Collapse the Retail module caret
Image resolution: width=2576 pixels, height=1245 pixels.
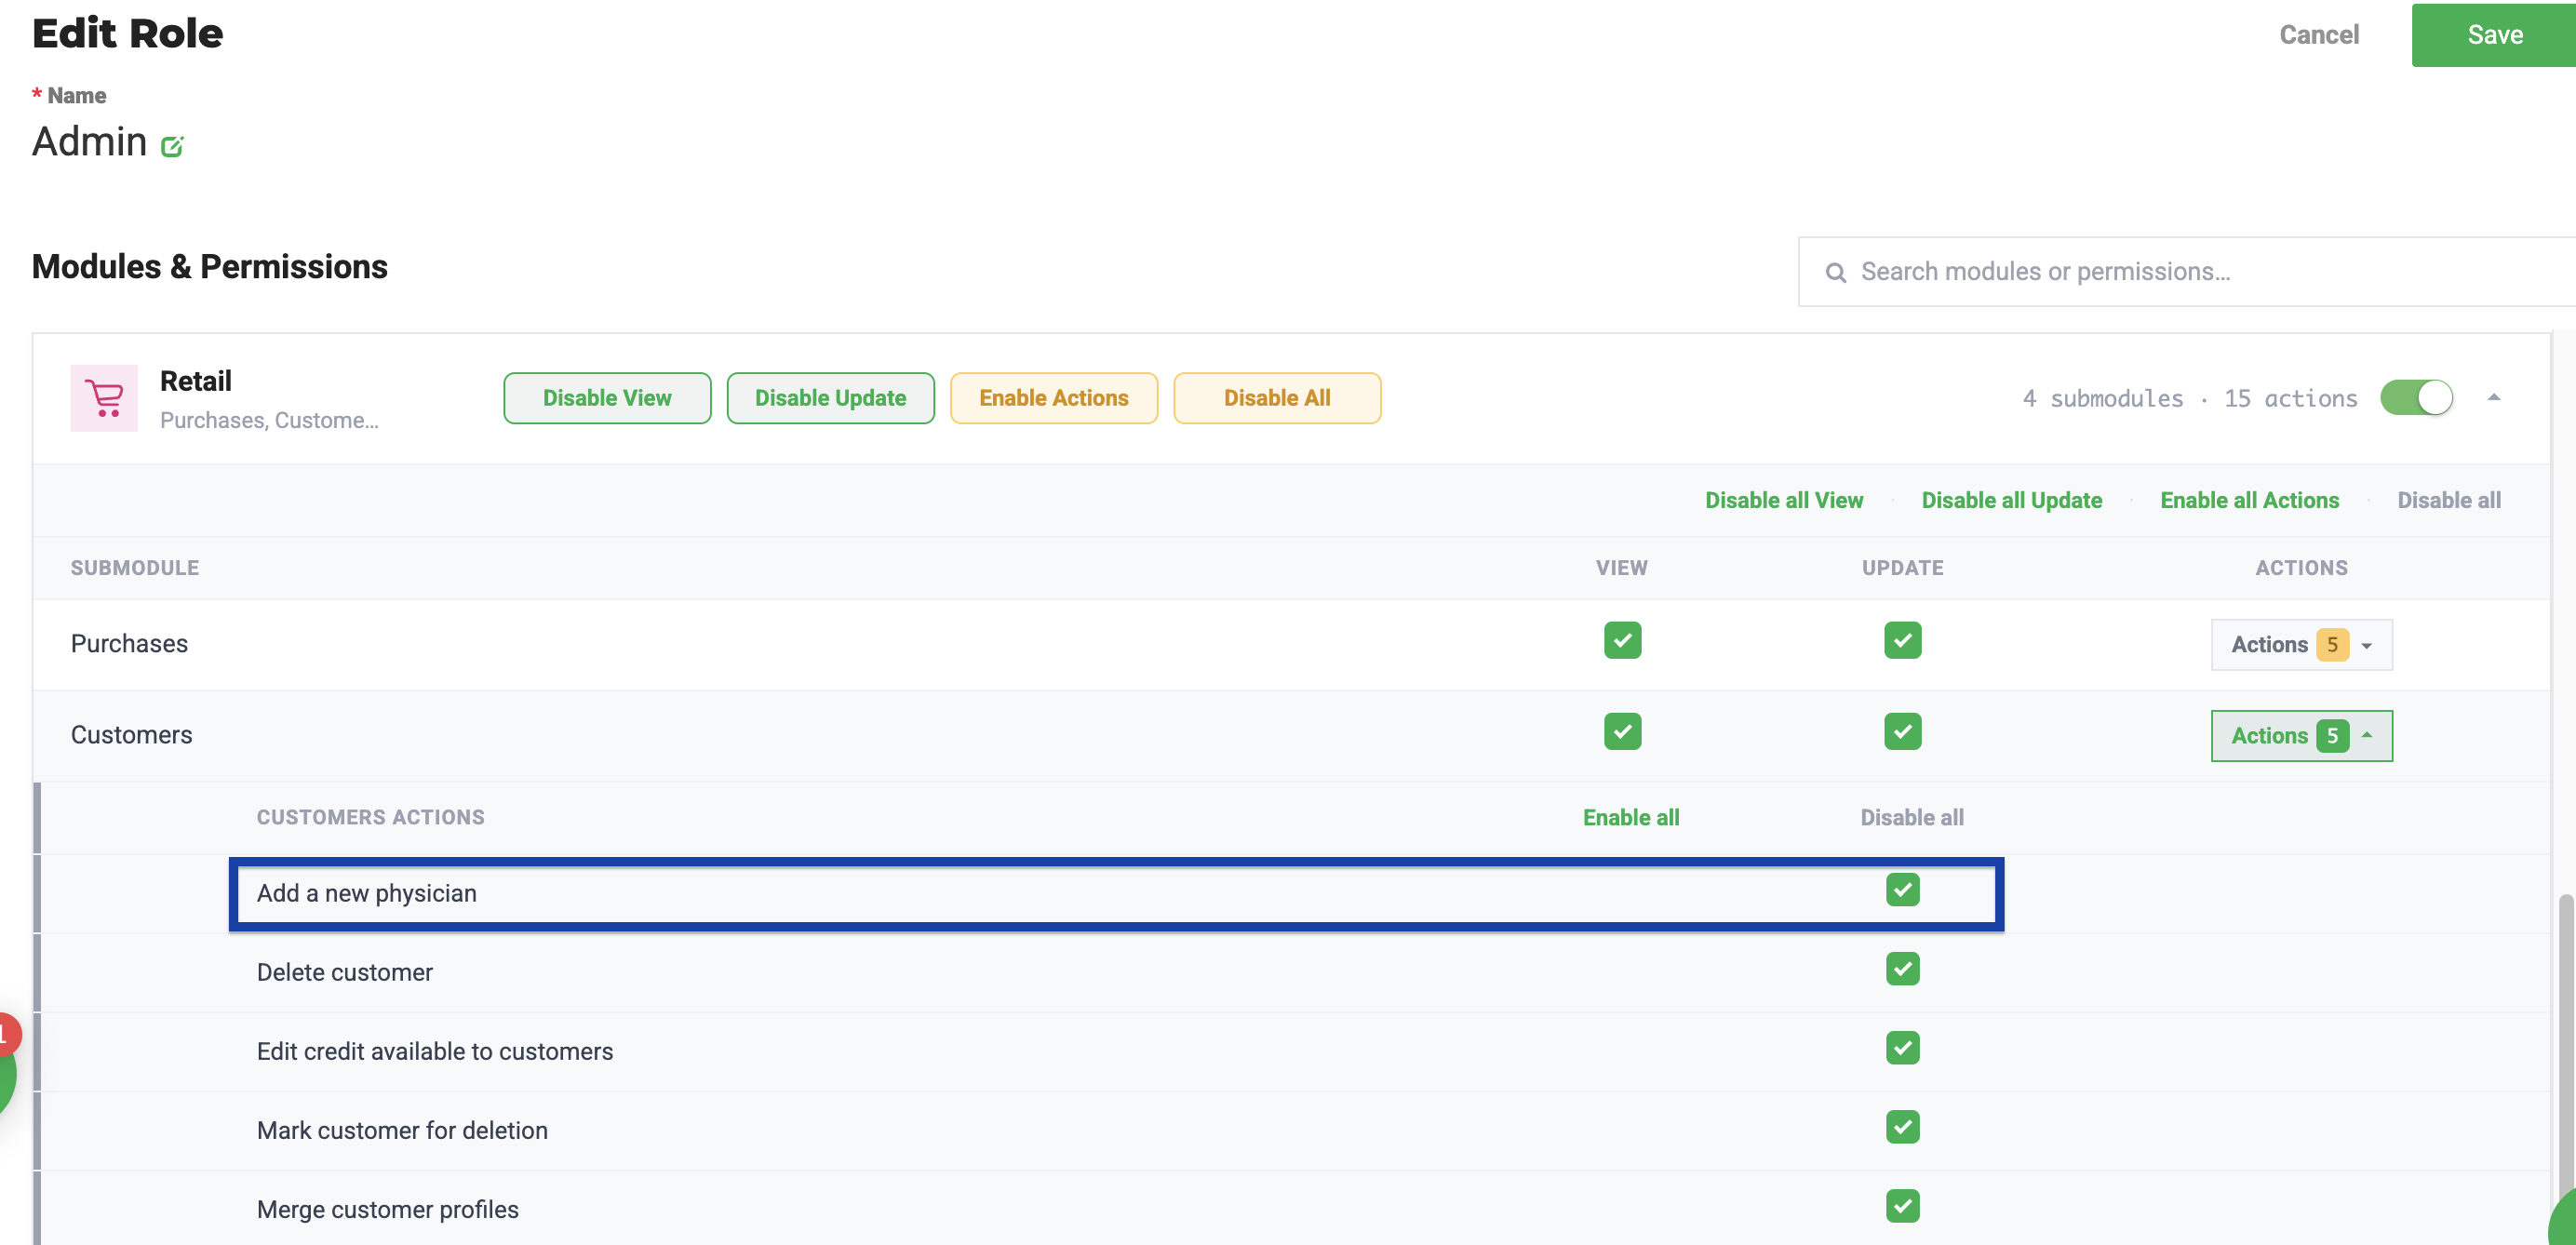coord(2493,397)
